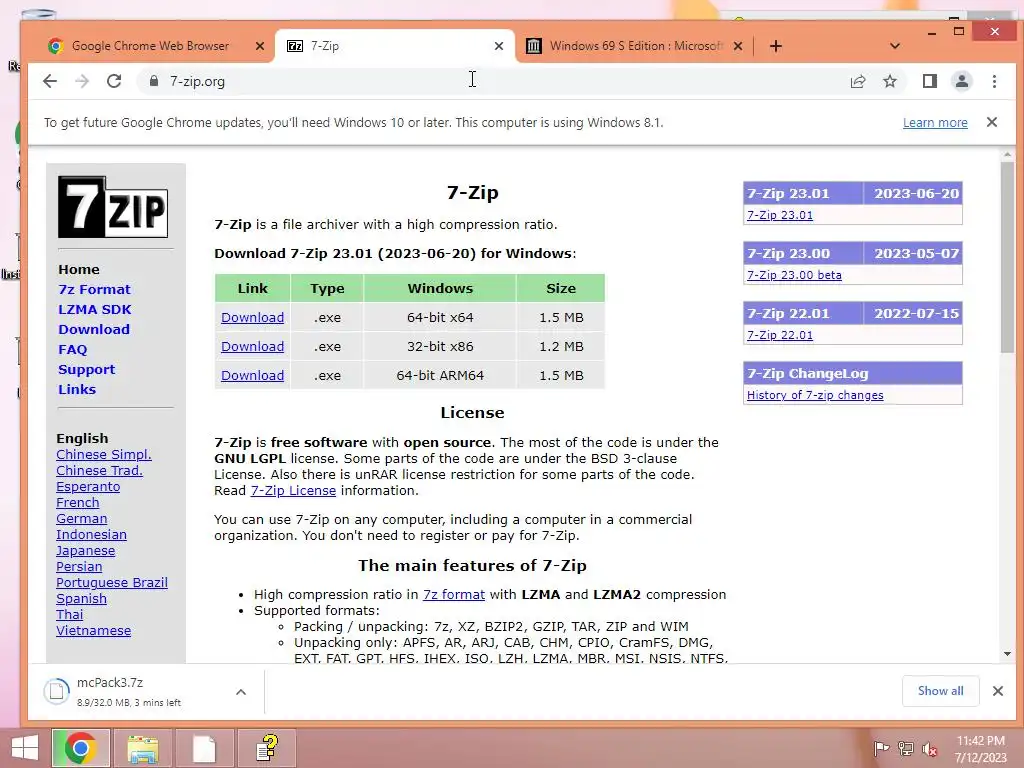This screenshot has height=768, width=1024.
Task: Close the 7-Zip tab
Action: pyautogui.click(x=499, y=46)
